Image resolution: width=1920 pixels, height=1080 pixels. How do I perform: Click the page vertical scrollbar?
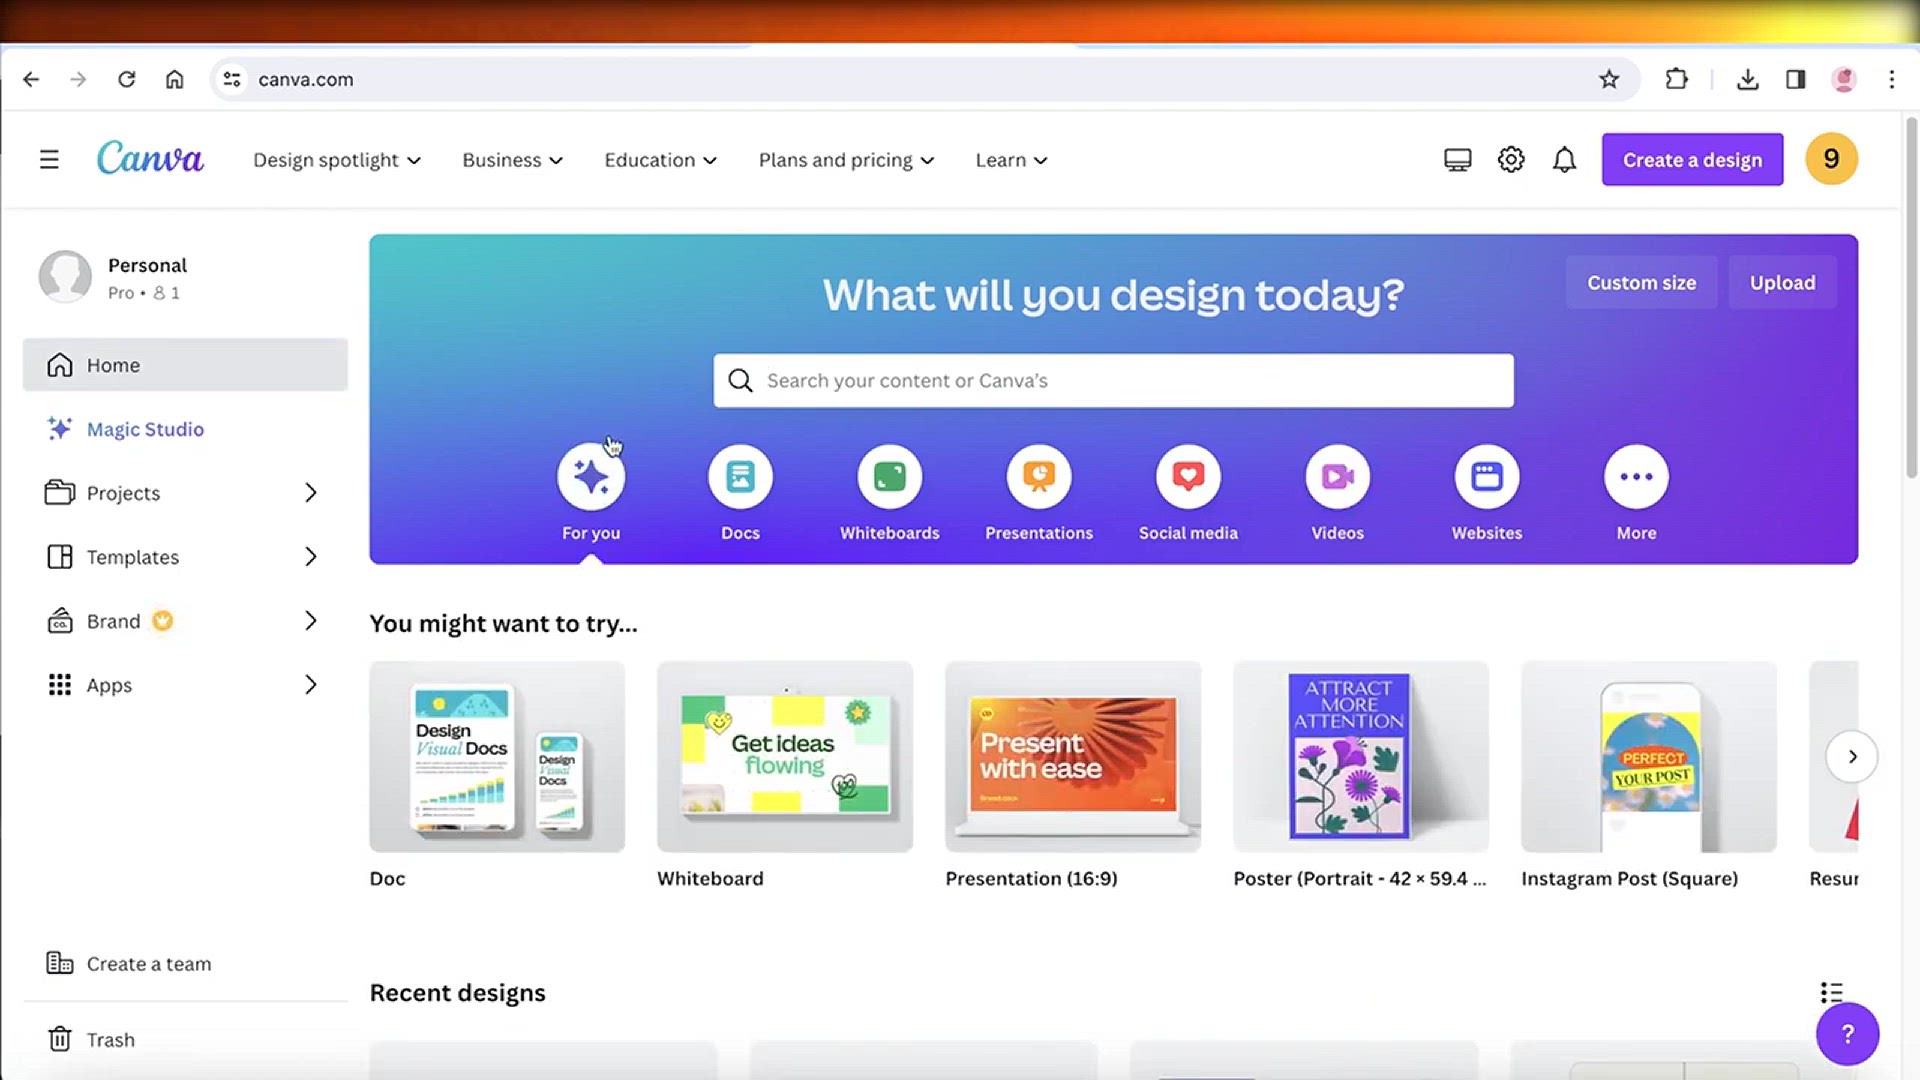pos(1910,300)
